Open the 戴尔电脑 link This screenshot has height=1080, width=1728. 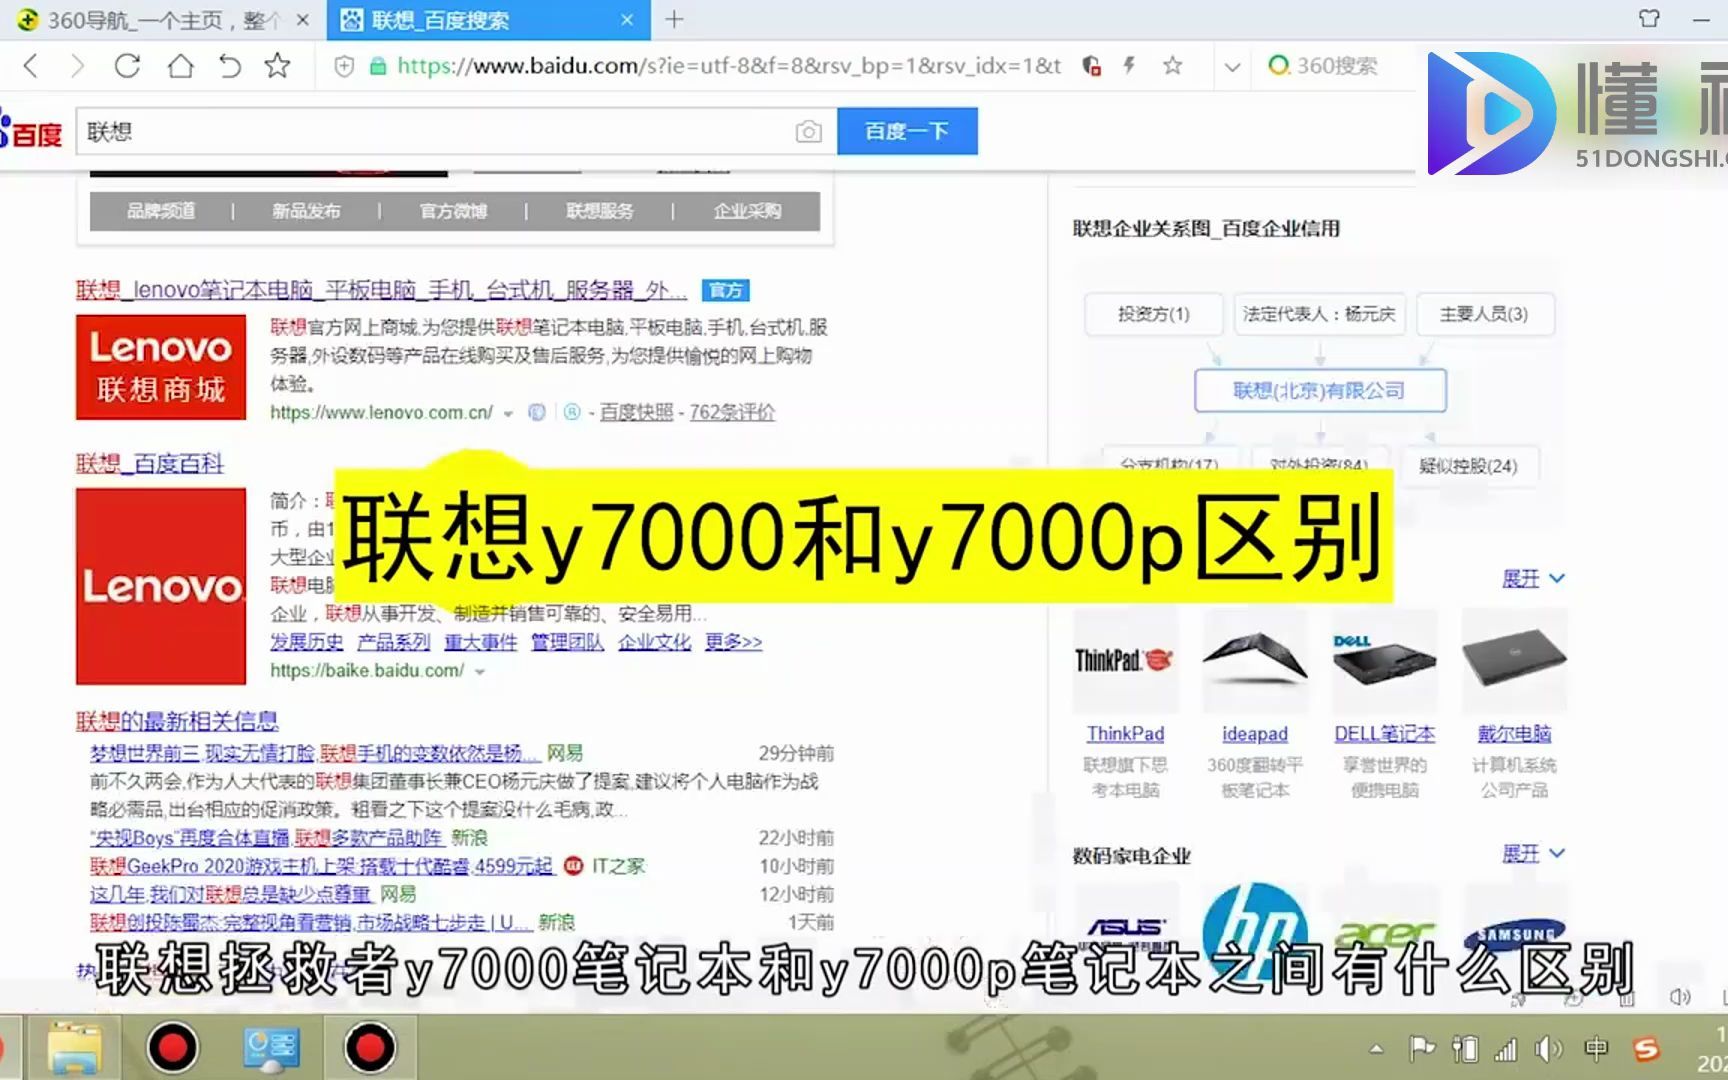pyautogui.click(x=1514, y=734)
